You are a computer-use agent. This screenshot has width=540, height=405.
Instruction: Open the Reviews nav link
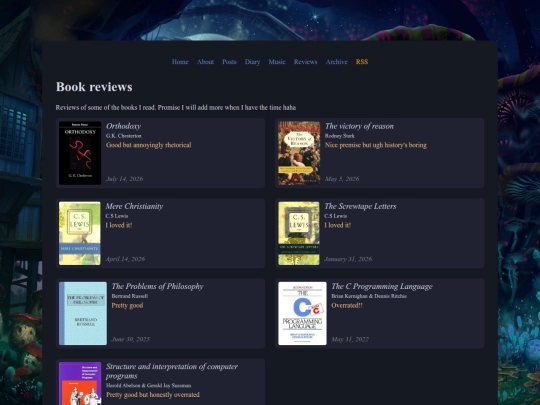305,62
